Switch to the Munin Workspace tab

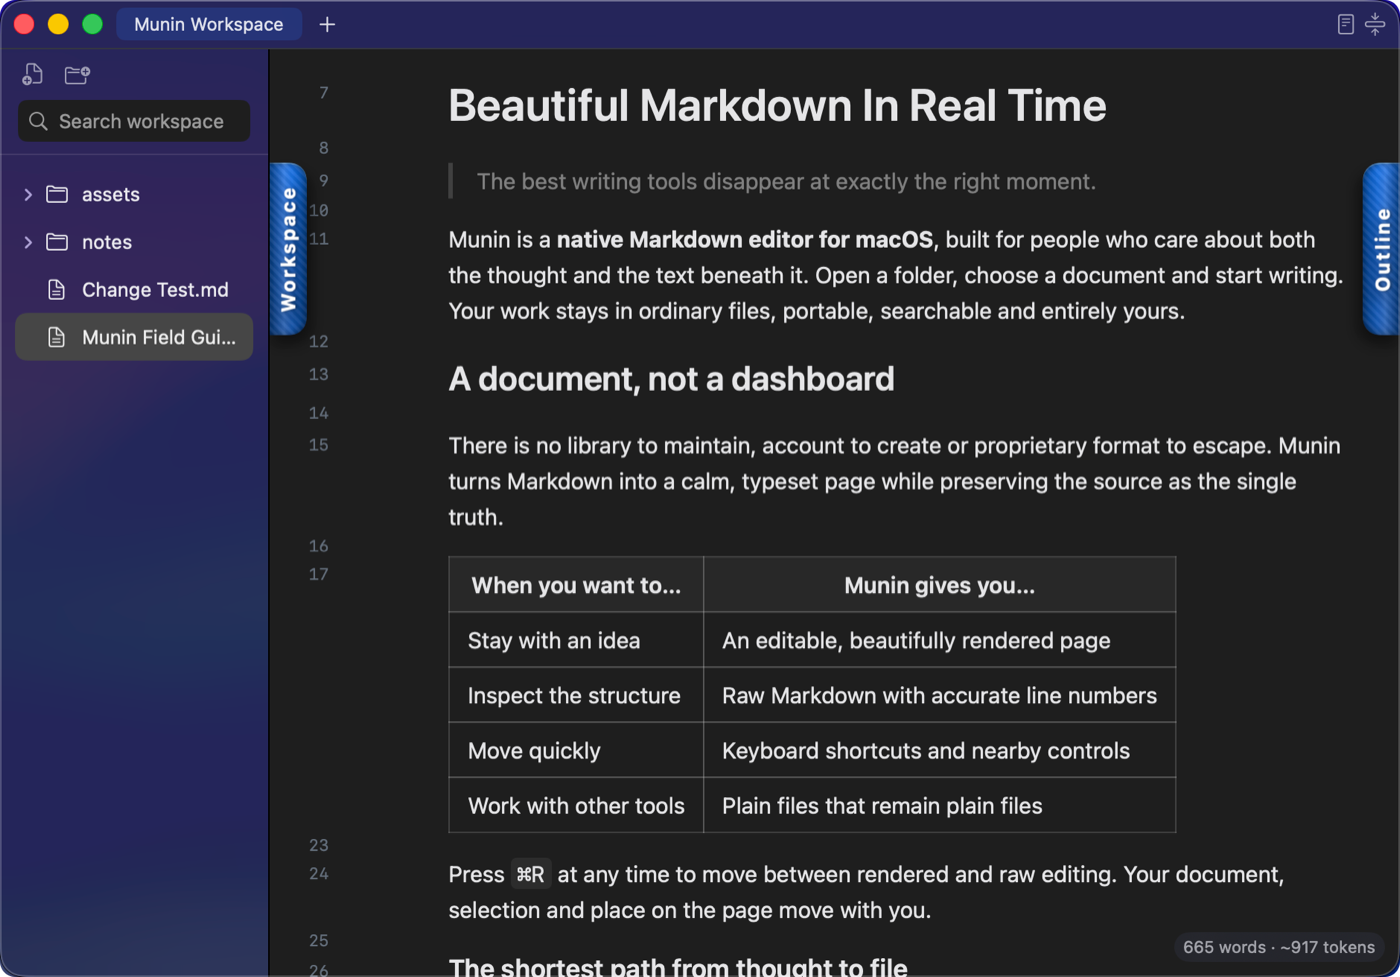coord(209,24)
